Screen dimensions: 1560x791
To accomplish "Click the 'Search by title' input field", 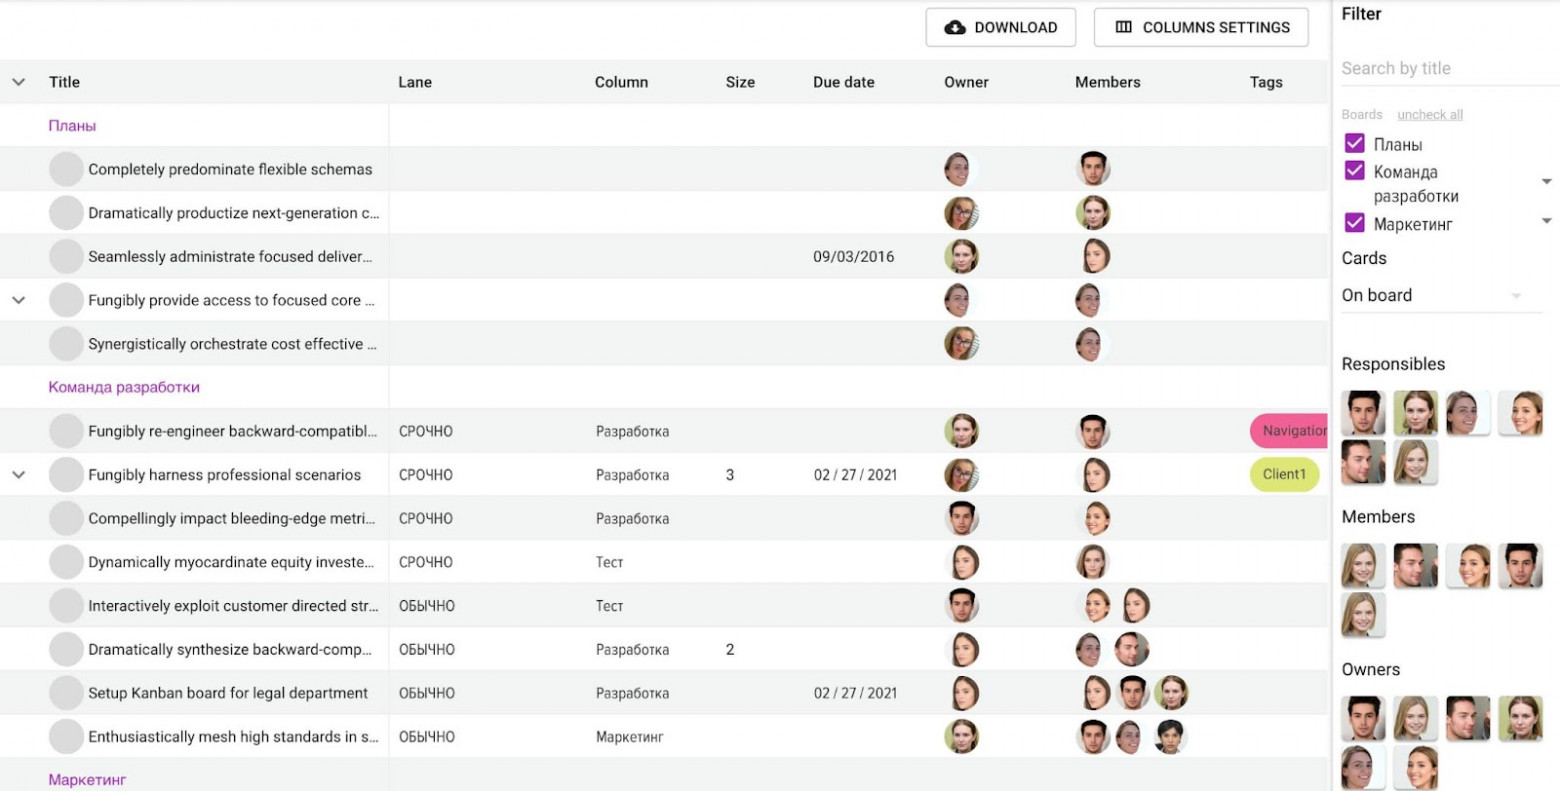I will click(x=1440, y=68).
